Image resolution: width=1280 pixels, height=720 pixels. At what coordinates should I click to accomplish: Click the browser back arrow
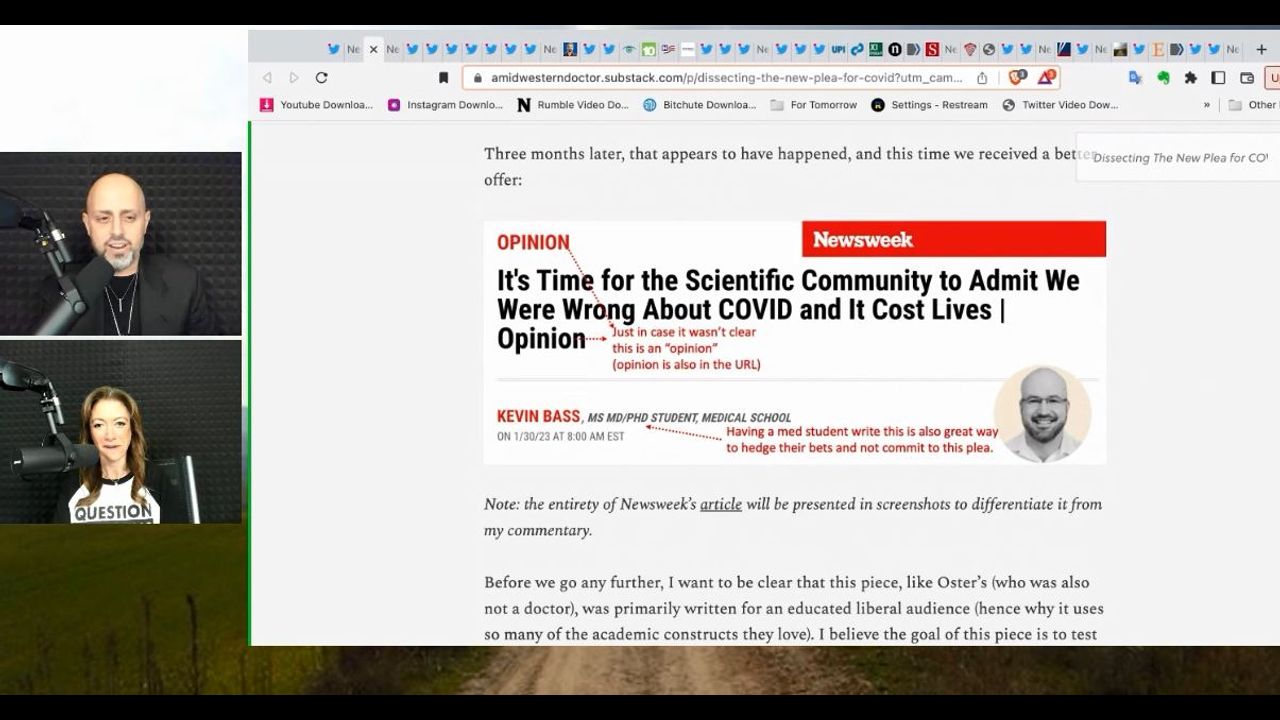point(267,78)
